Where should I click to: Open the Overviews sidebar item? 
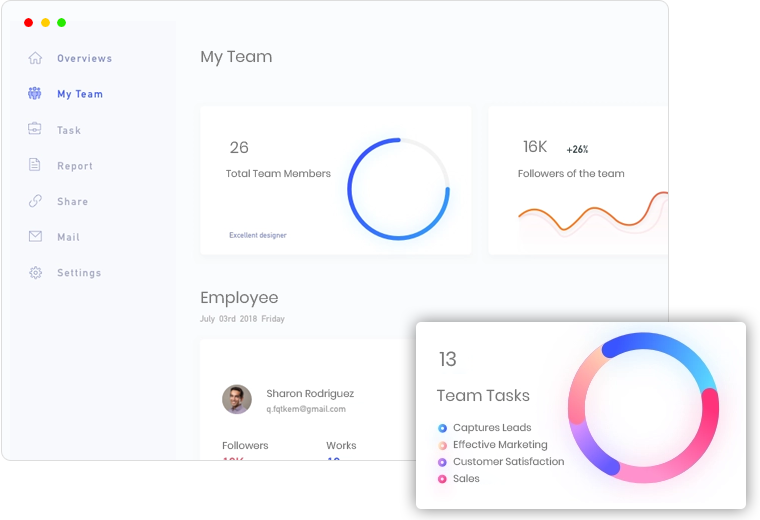84,59
